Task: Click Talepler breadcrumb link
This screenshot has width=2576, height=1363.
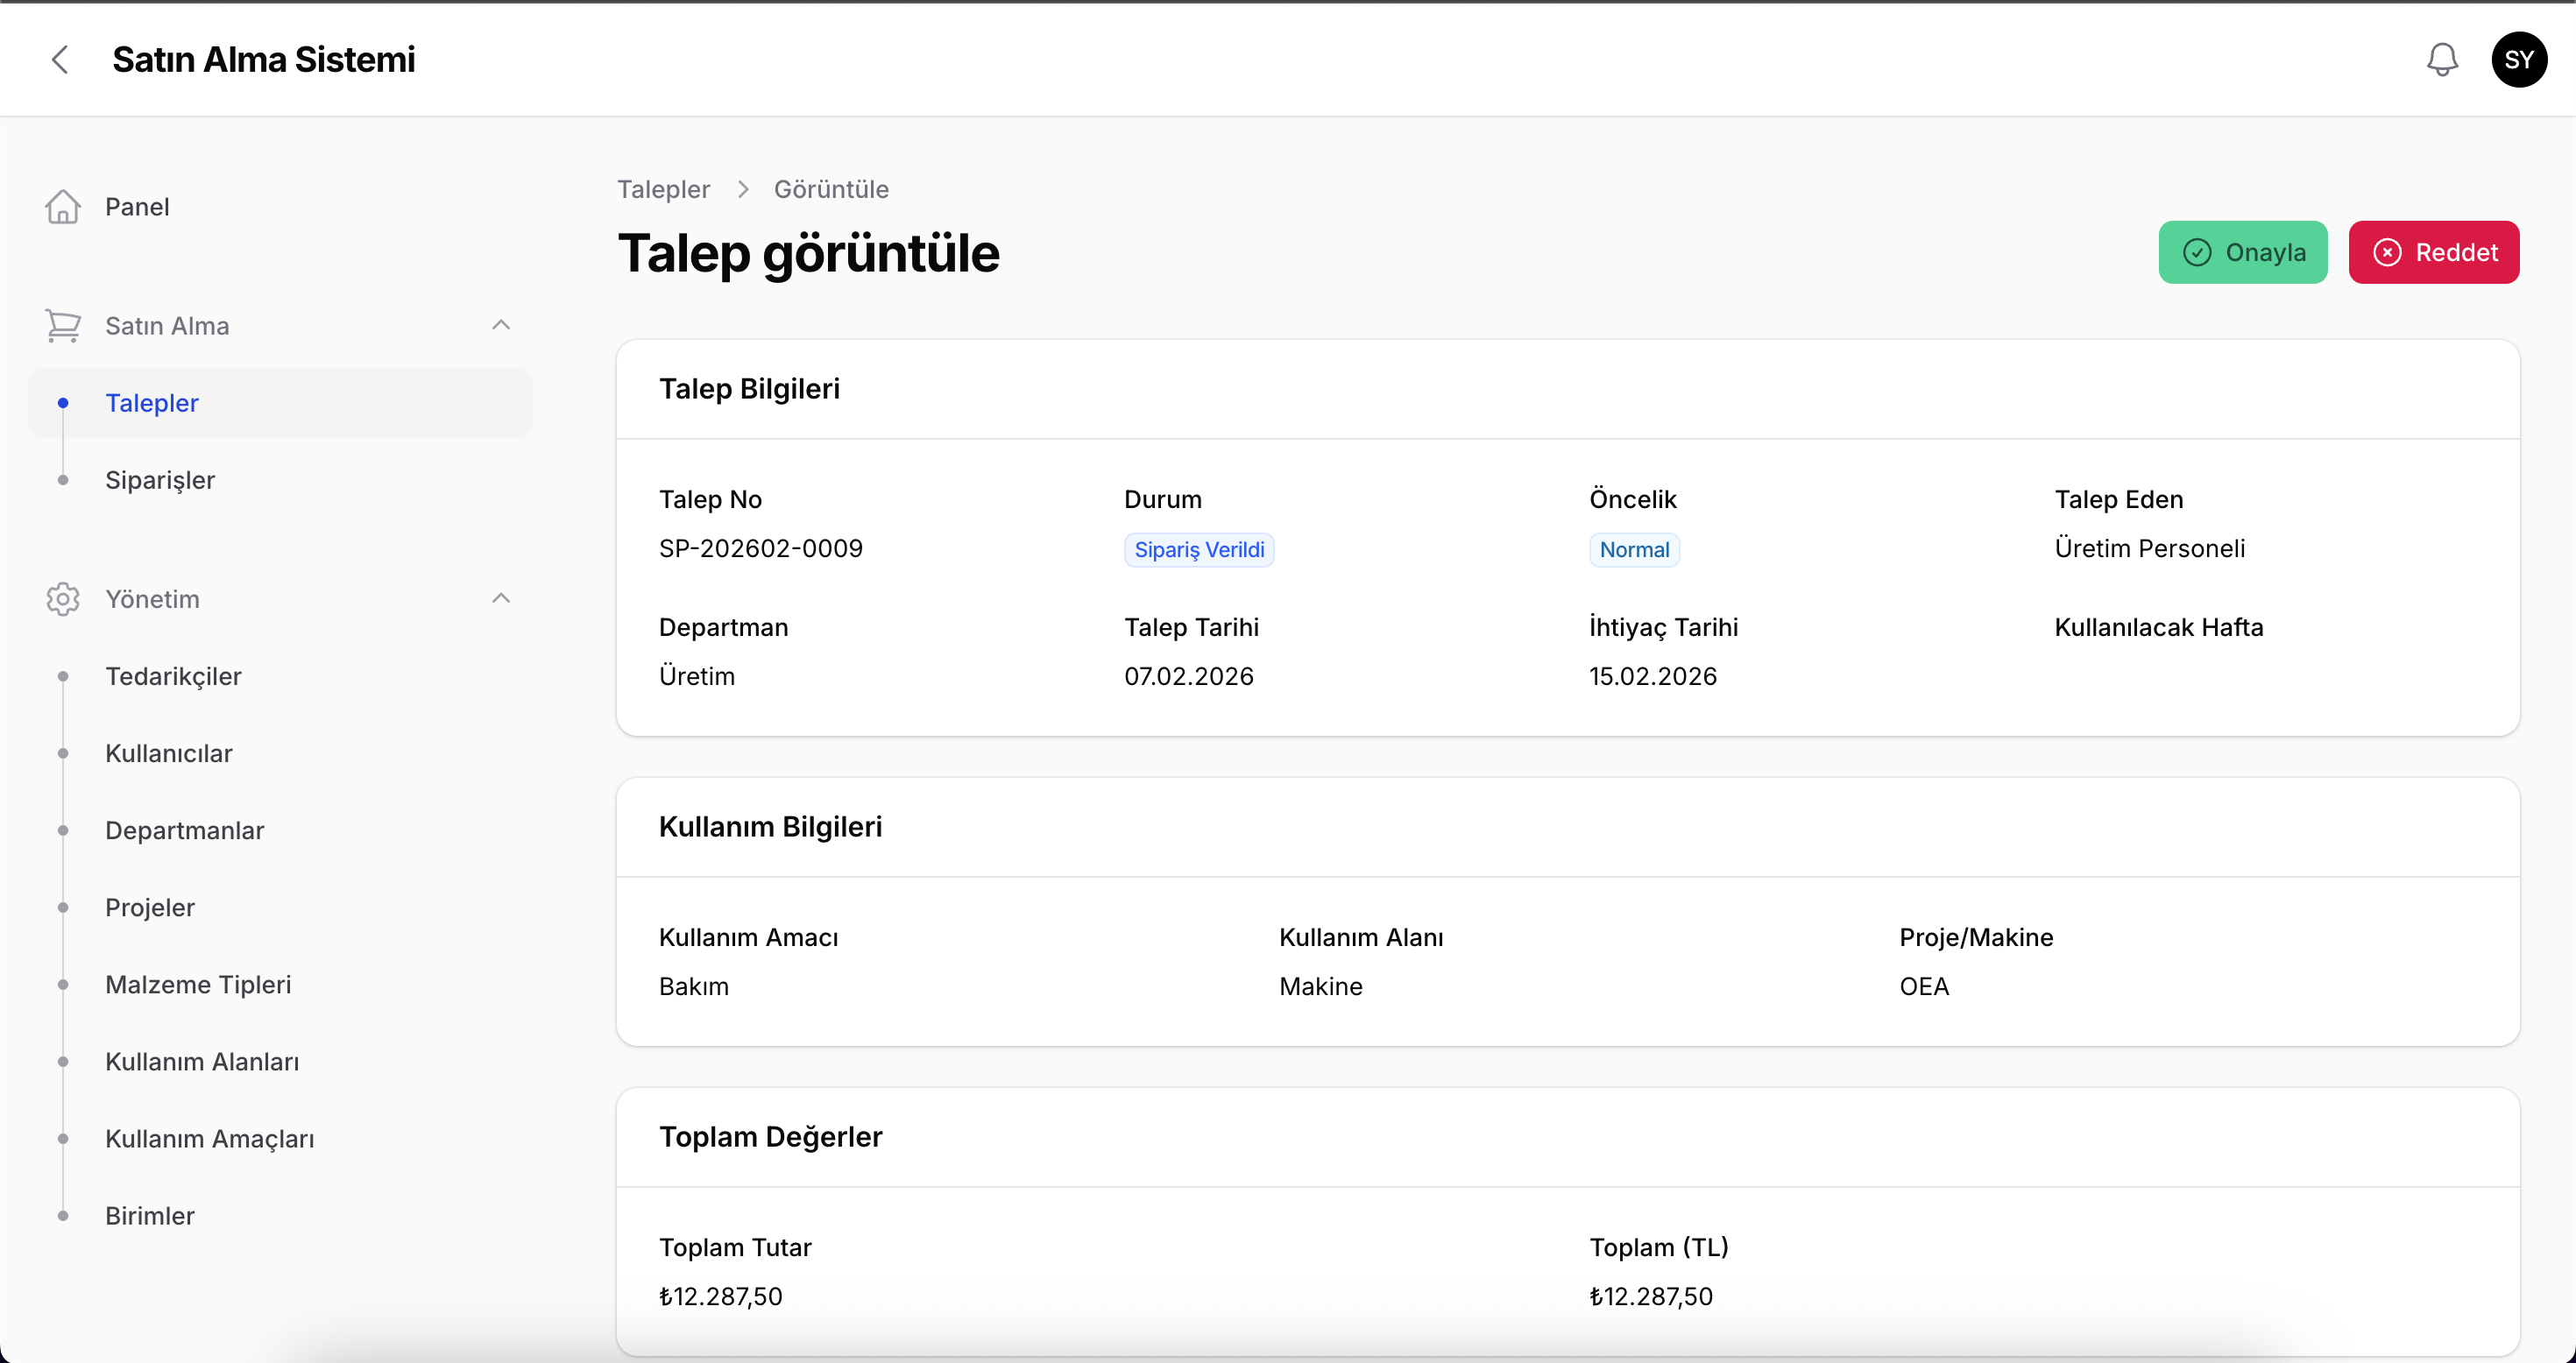Action: click(x=663, y=189)
